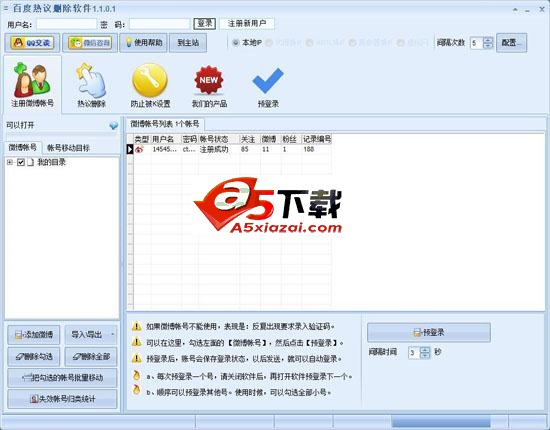Click the black row indicator arrow
Screen dimensions: 550x430
coord(130,149)
